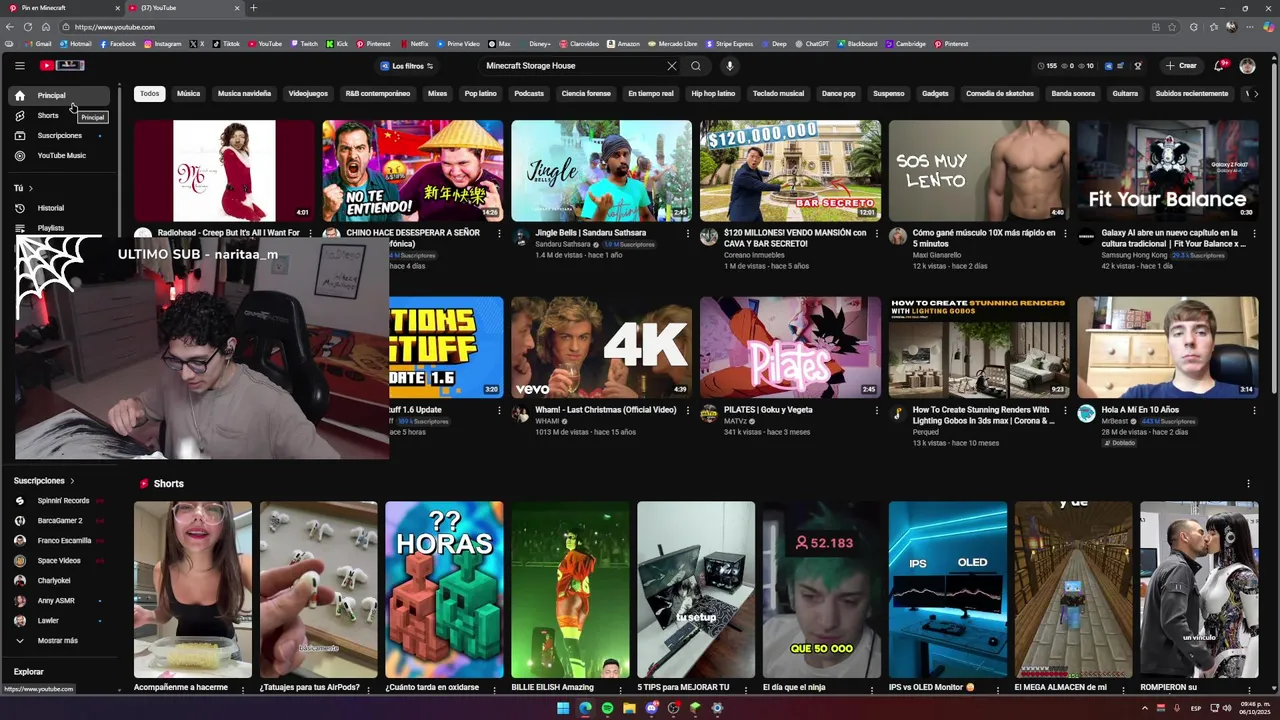Click the YouTube logo in header
The image size is (1280, 720).
[x=62, y=66]
